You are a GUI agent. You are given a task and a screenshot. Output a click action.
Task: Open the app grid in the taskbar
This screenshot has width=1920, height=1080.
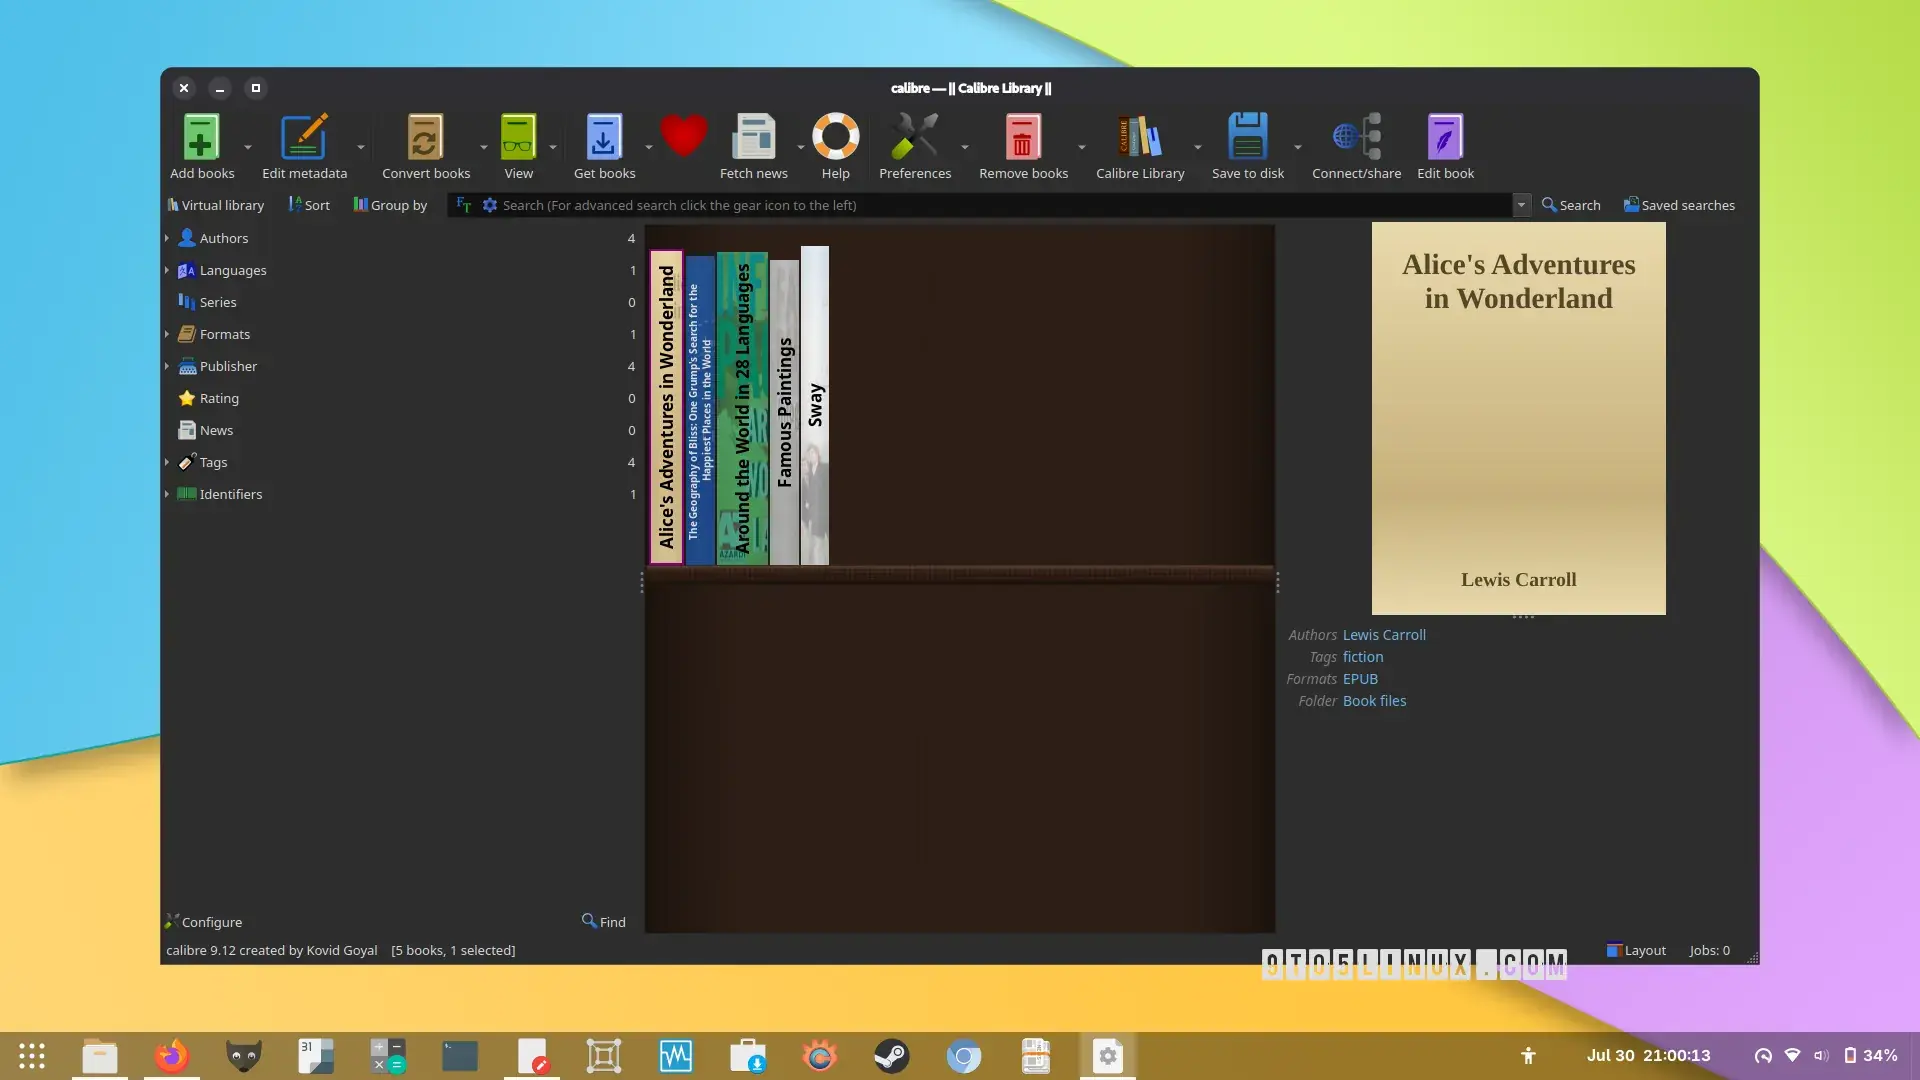coord(32,1056)
